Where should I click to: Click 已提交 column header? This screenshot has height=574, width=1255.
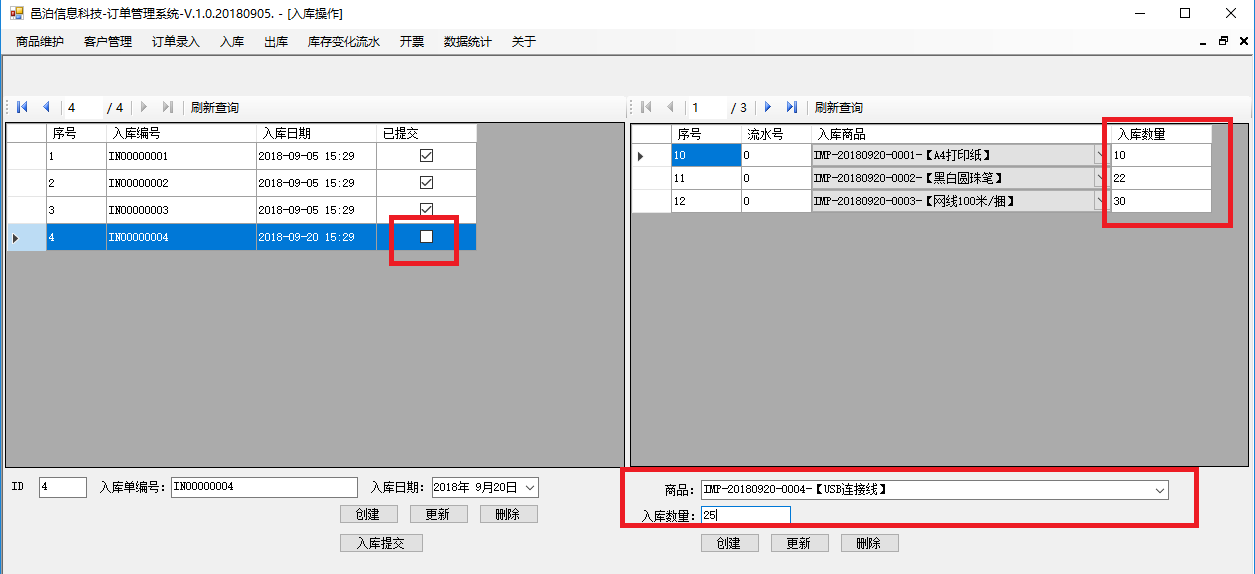tap(426, 133)
